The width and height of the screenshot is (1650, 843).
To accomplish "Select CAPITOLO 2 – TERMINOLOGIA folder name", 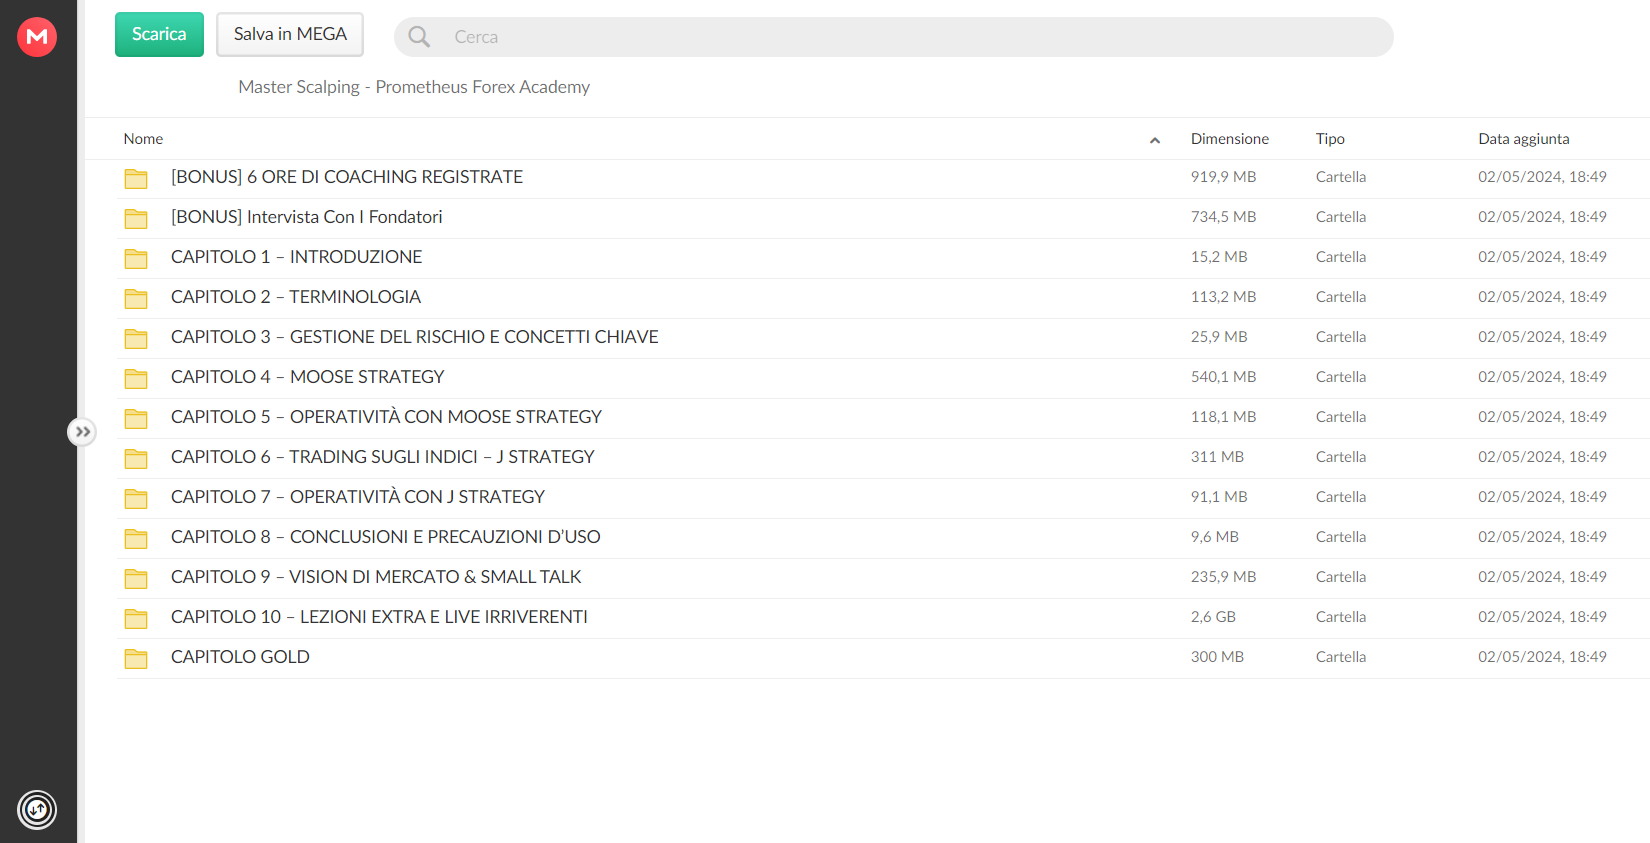I will [296, 297].
